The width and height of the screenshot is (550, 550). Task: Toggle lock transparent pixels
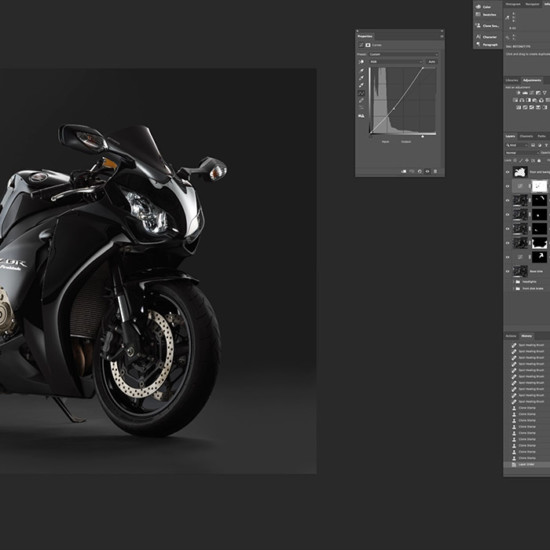pos(515,161)
